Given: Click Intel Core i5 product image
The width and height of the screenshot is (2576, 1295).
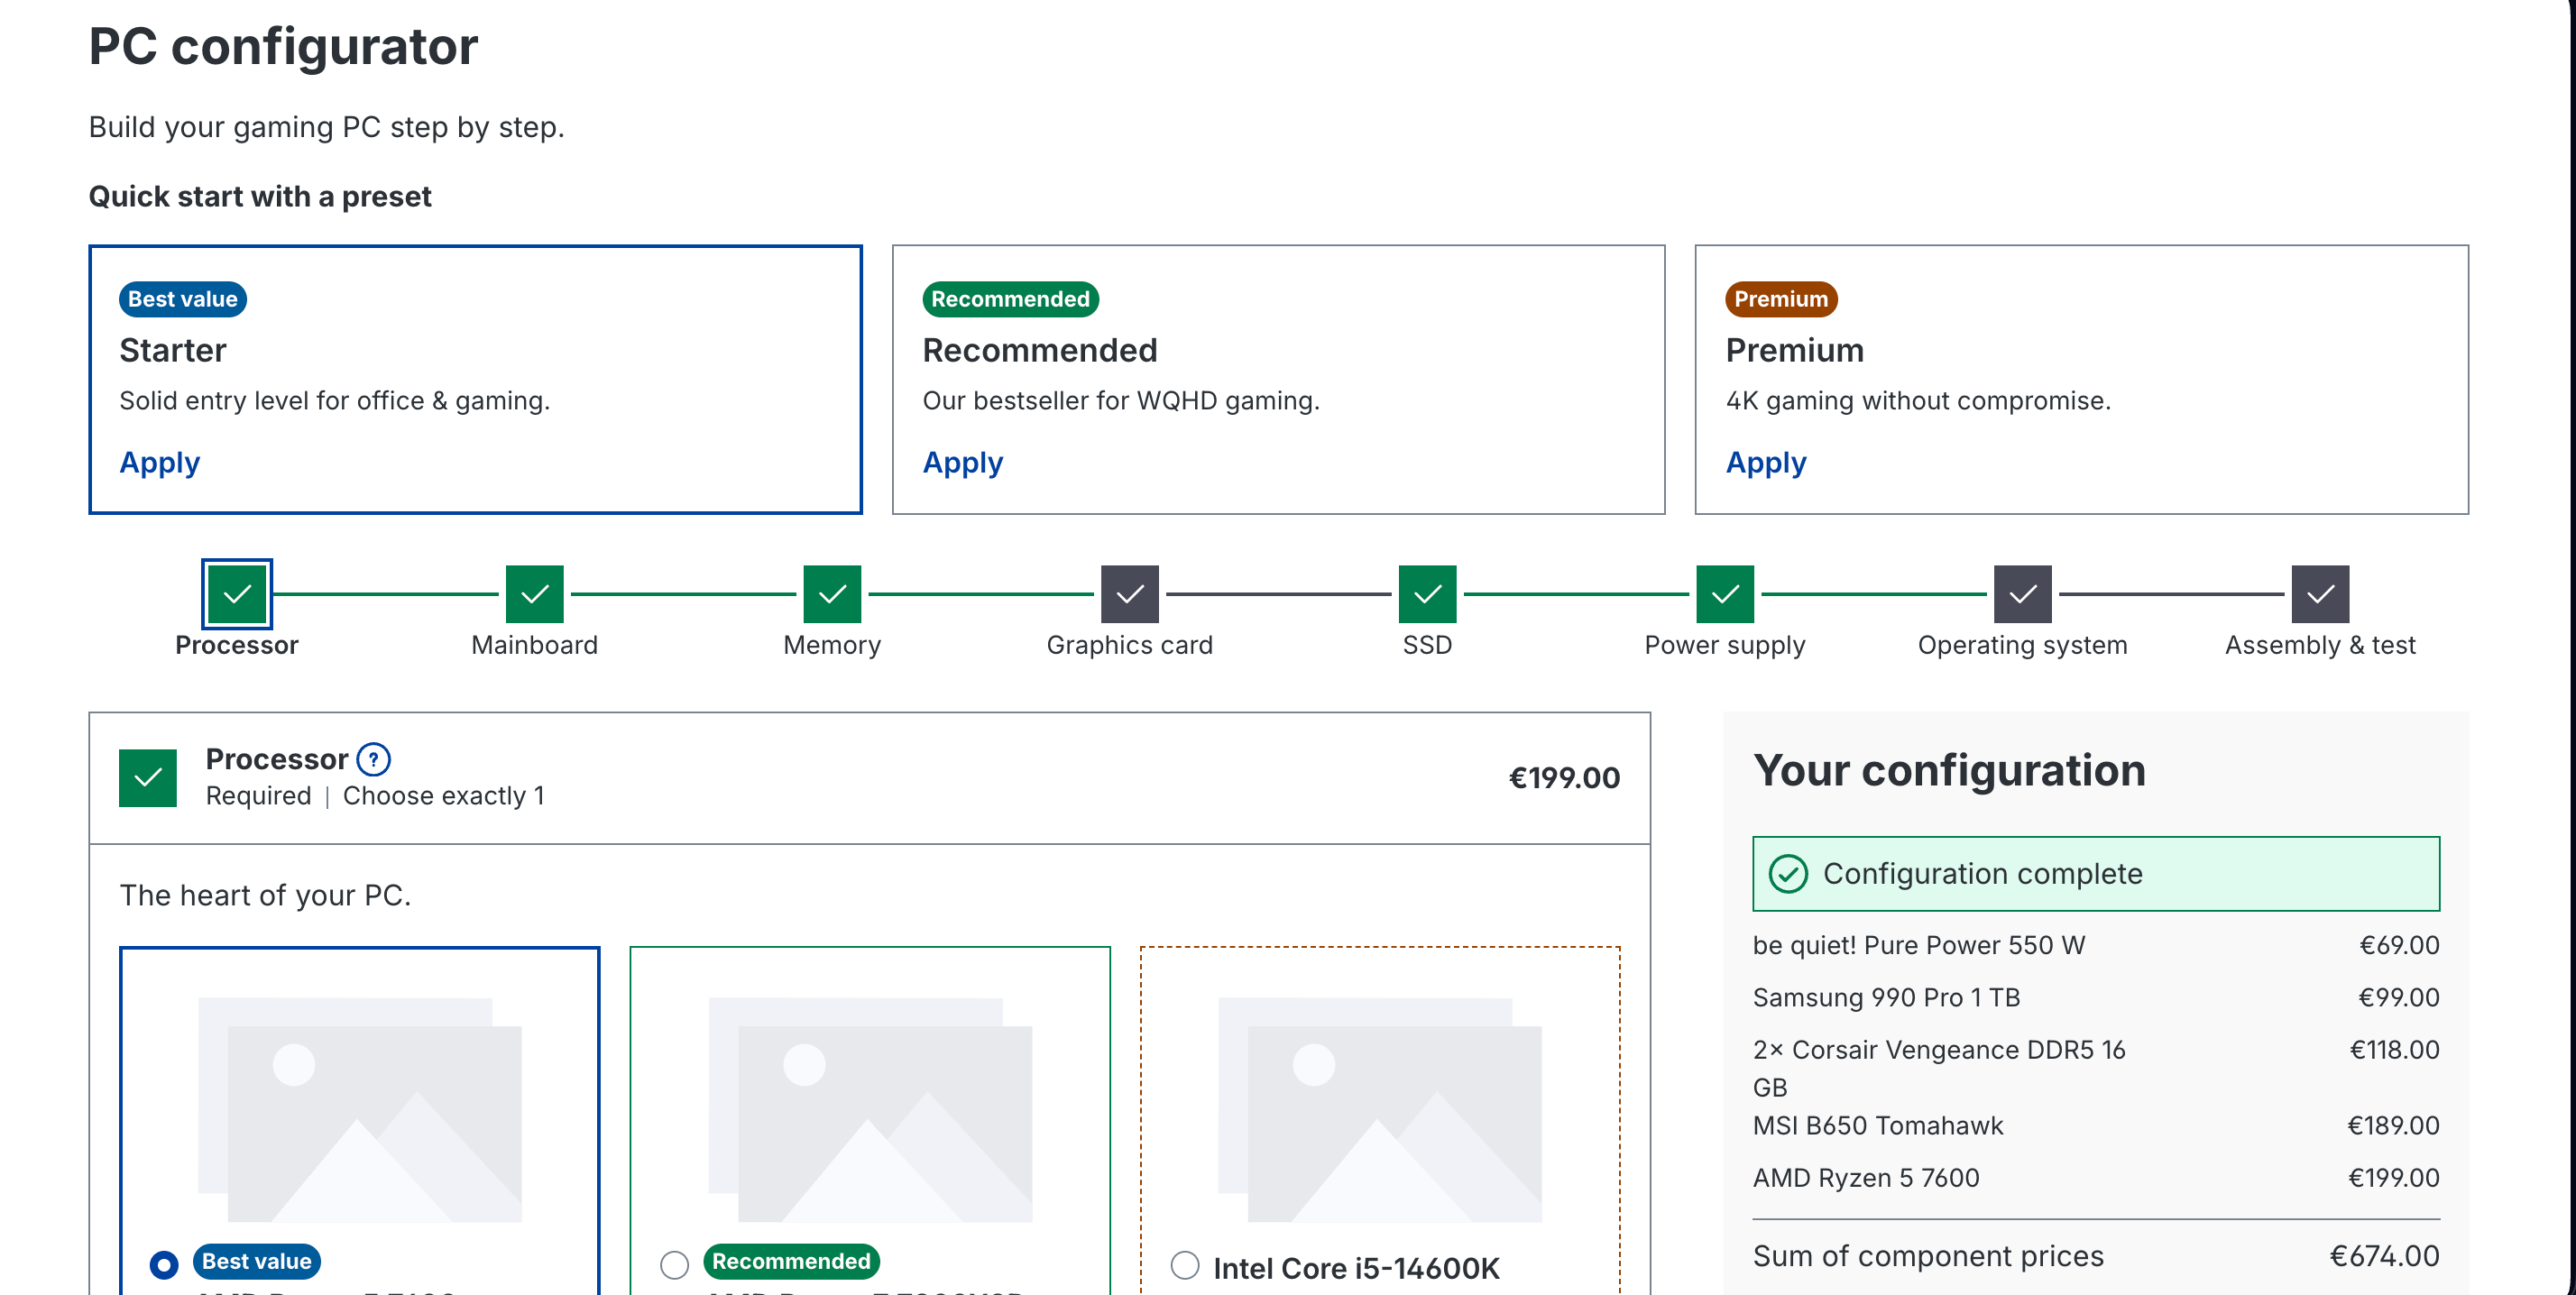Looking at the screenshot, I should point(1380,1109).
